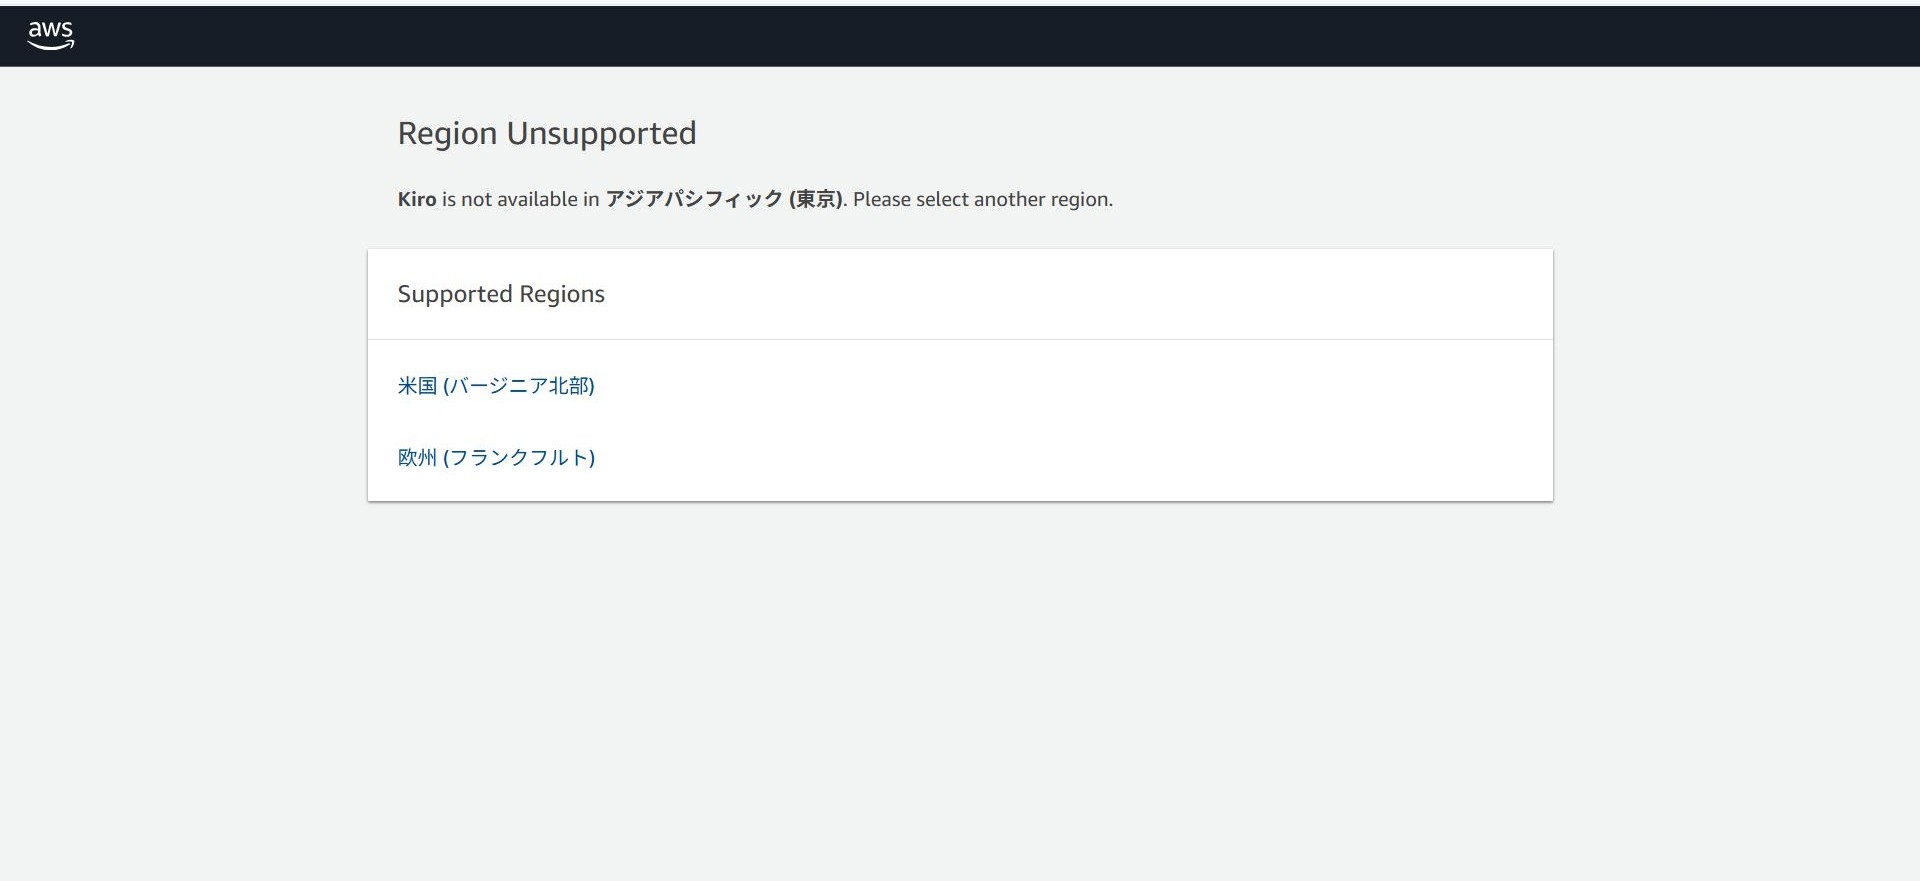Viewport: 1920px width, 881px height.
Task: Click (フランクフルト) part of the Frankfurt link
Action: [x=519, y=458]
